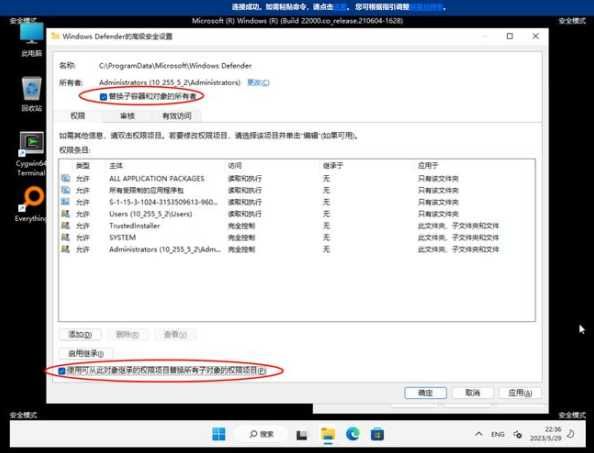594x453 pixels.
Task: Switch to the 有效访问 (Effective Access) tab
Action: coord(177,116)
